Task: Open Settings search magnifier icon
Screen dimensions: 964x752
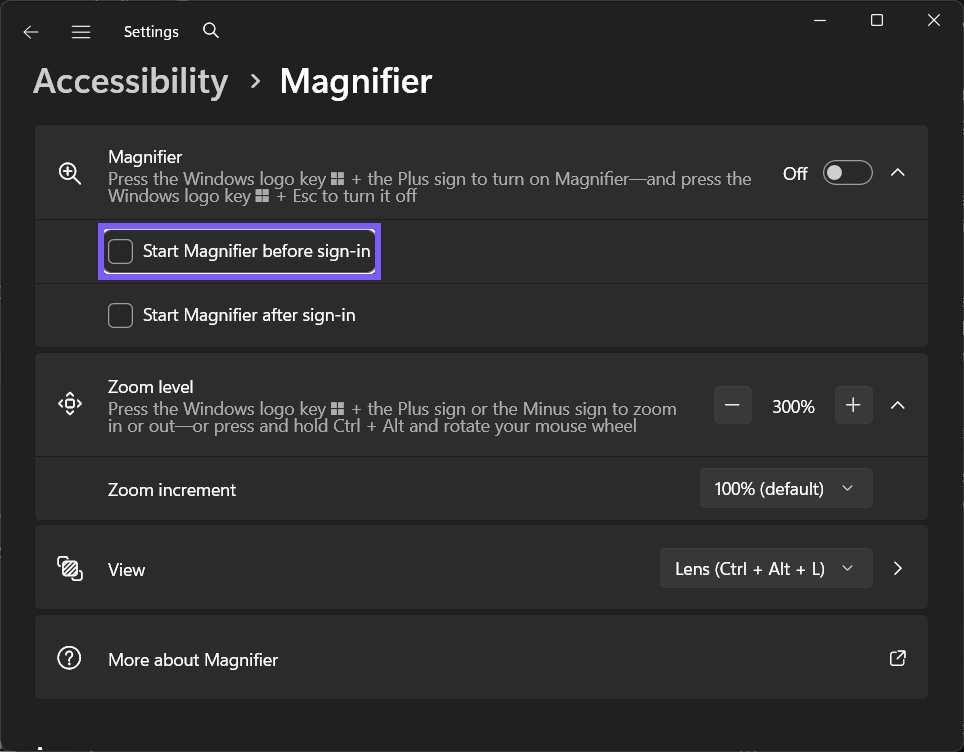Action: coord(211,31)
